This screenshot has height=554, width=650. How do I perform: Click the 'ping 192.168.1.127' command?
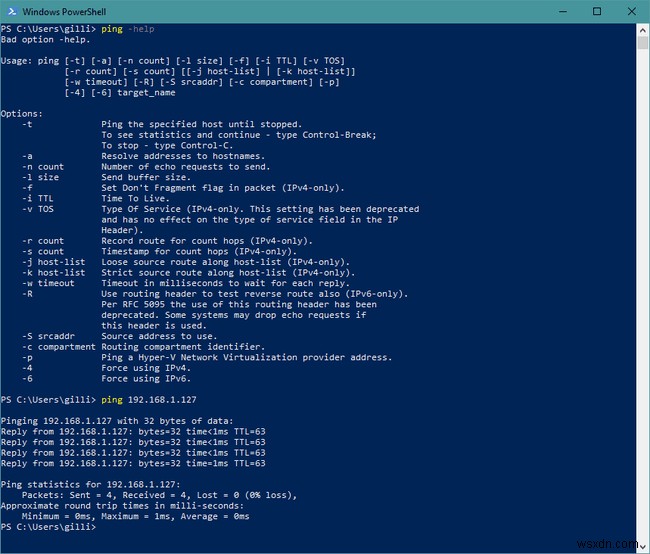point(149,400)
